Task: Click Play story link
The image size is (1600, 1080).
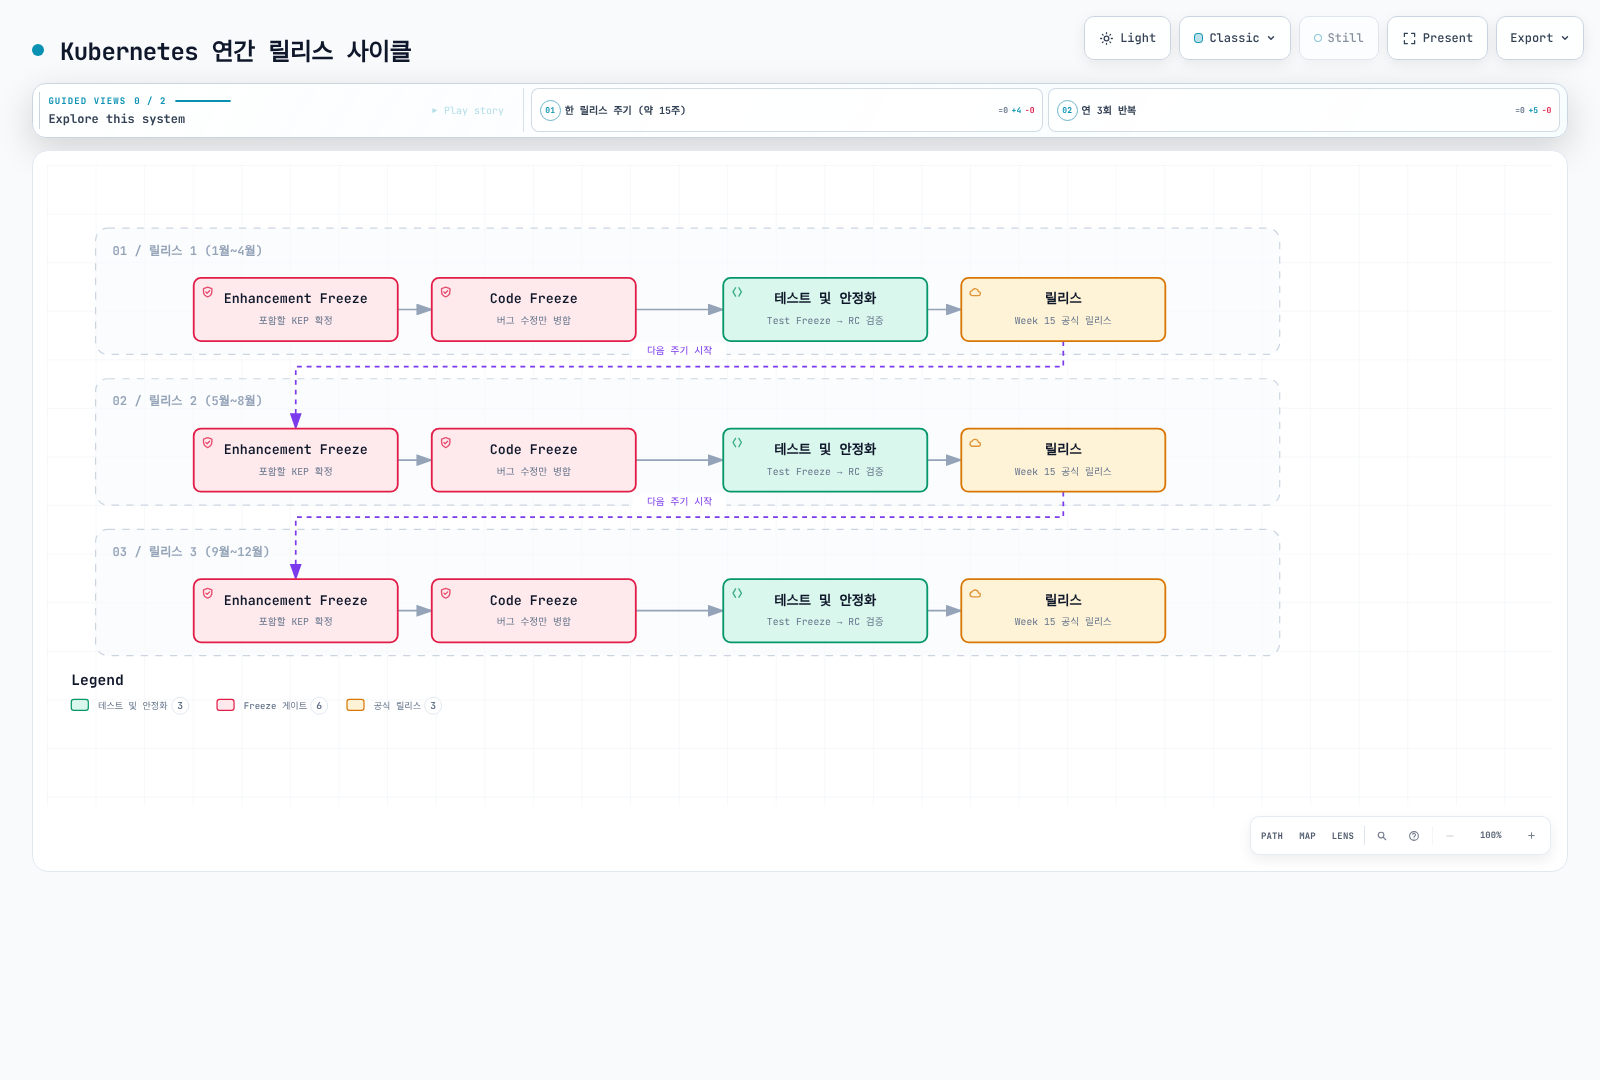Action: pos(468,111)
